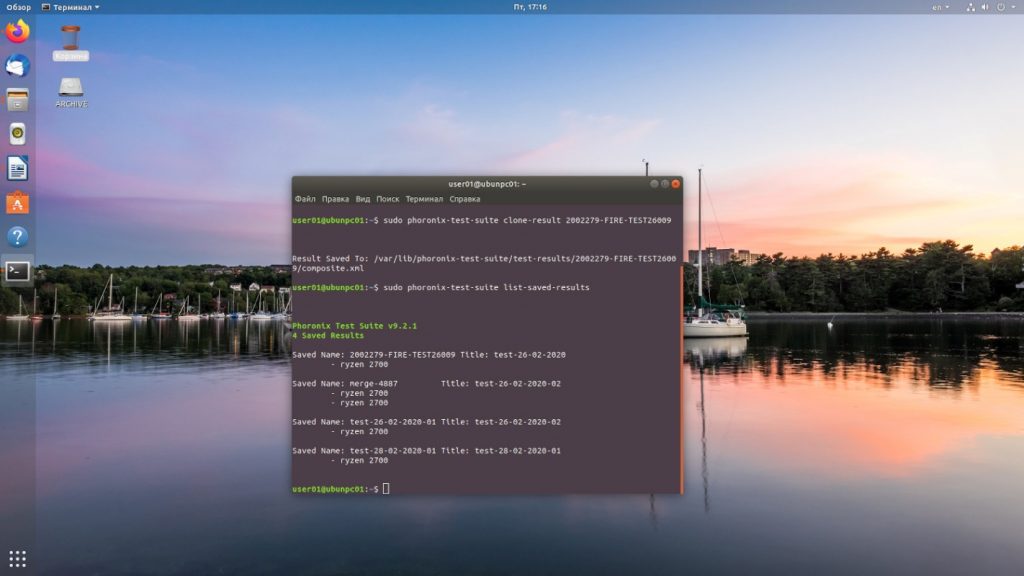
Task: Open the Справка menu
Action: (464, 199)
